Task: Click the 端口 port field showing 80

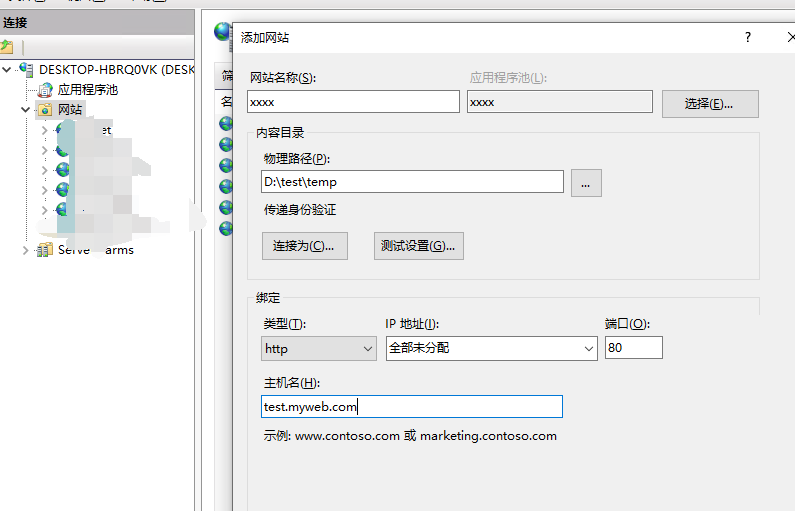Action: pyautogui.click(x=633, y=348)
